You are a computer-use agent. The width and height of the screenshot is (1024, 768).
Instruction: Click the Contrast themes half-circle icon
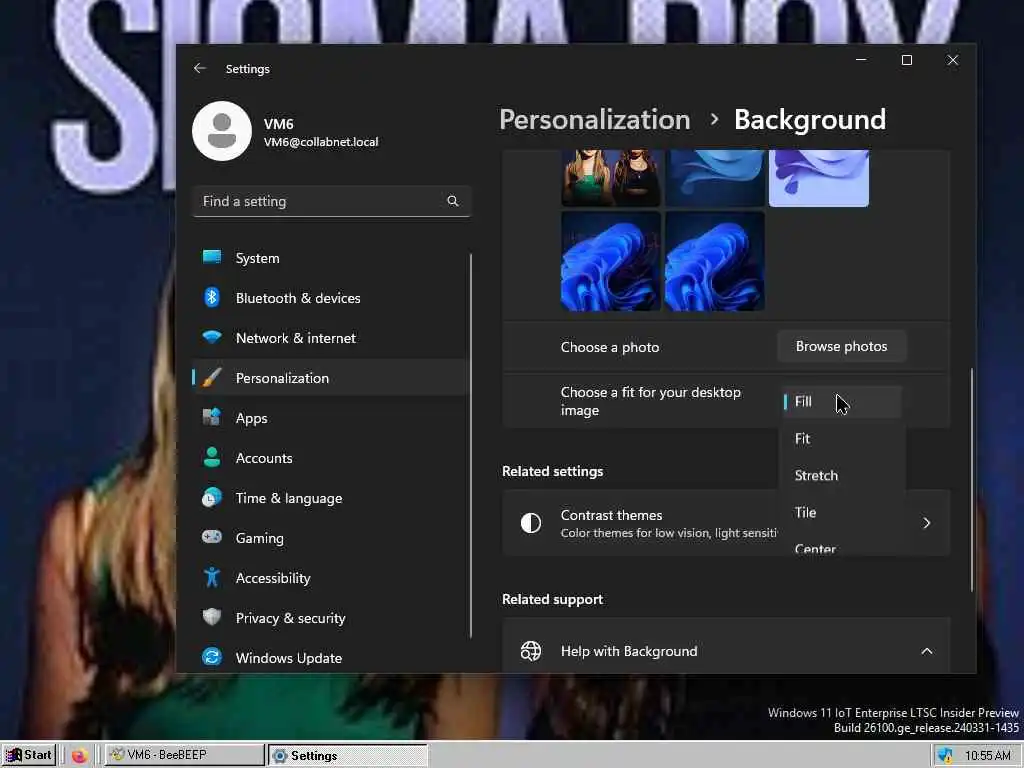[531, 523]
